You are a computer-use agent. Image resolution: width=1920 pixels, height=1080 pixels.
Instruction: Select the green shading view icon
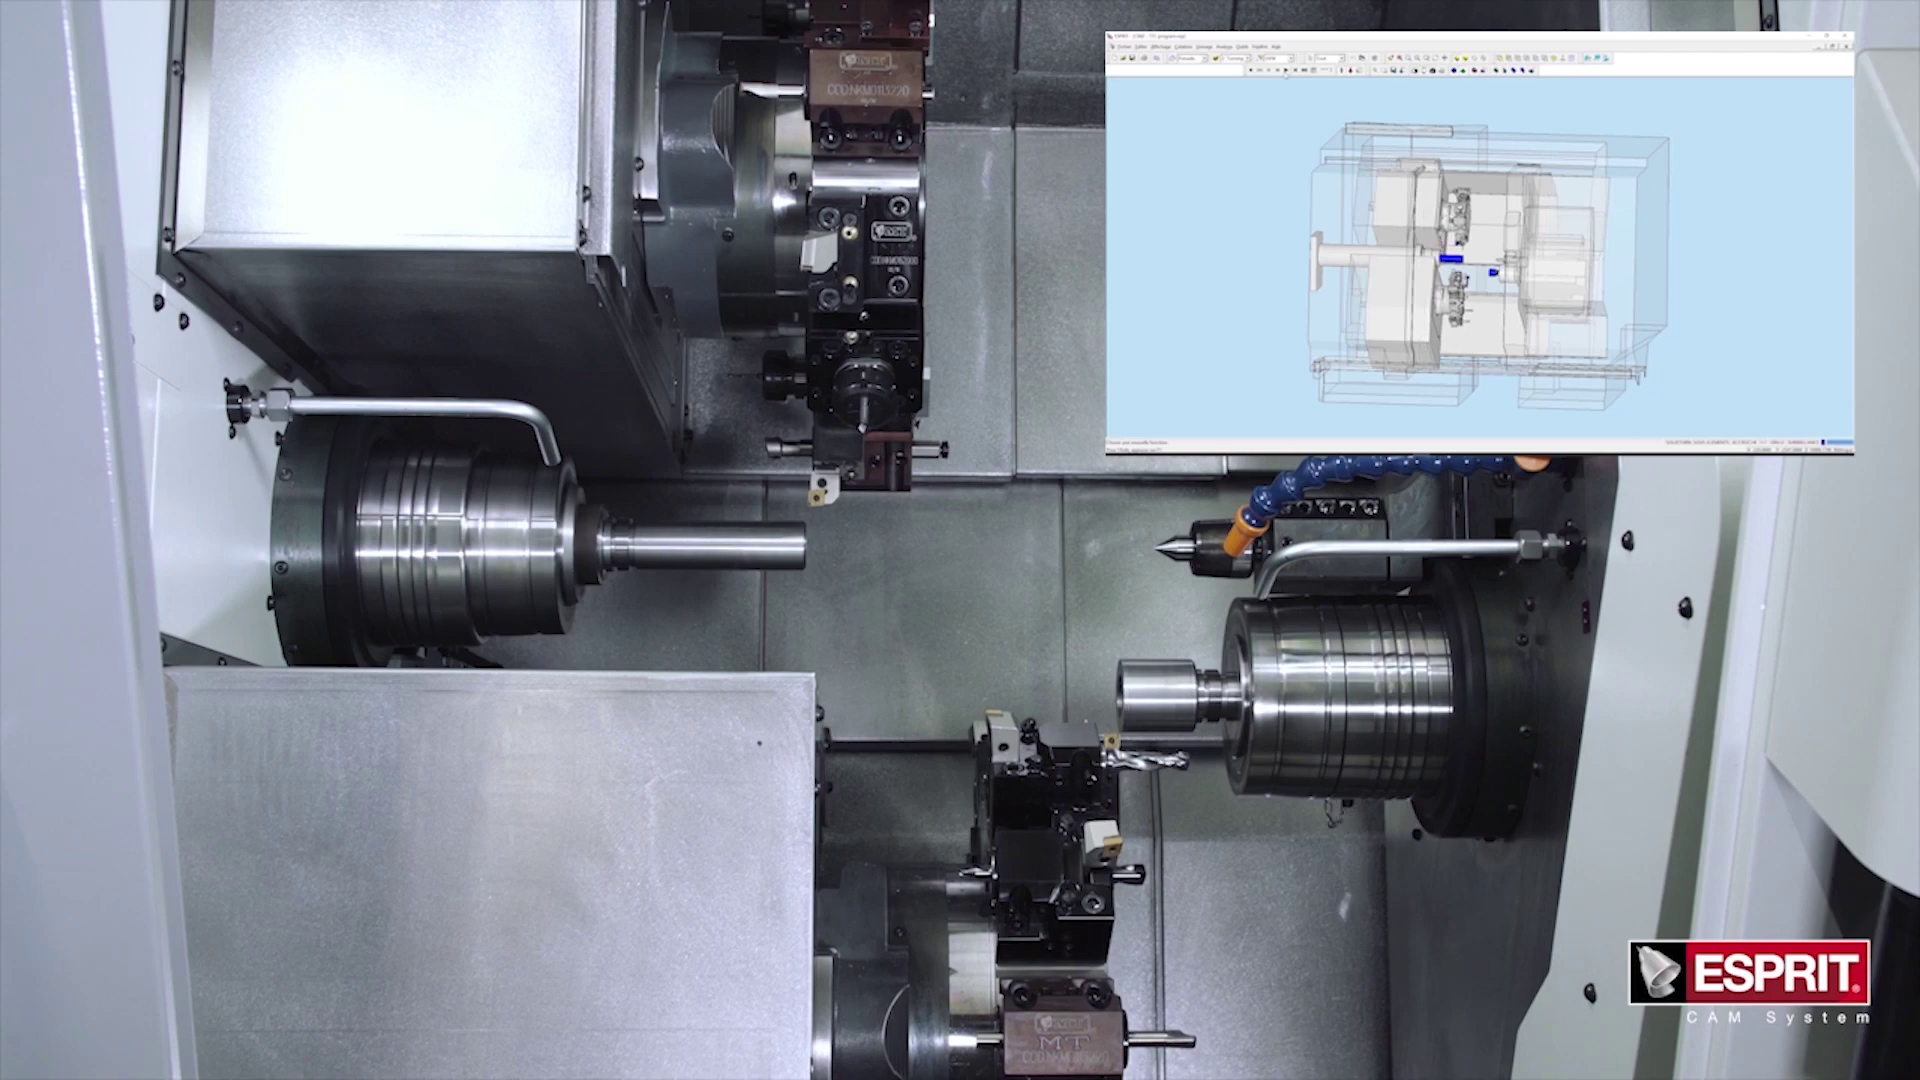click(1462, 70)
